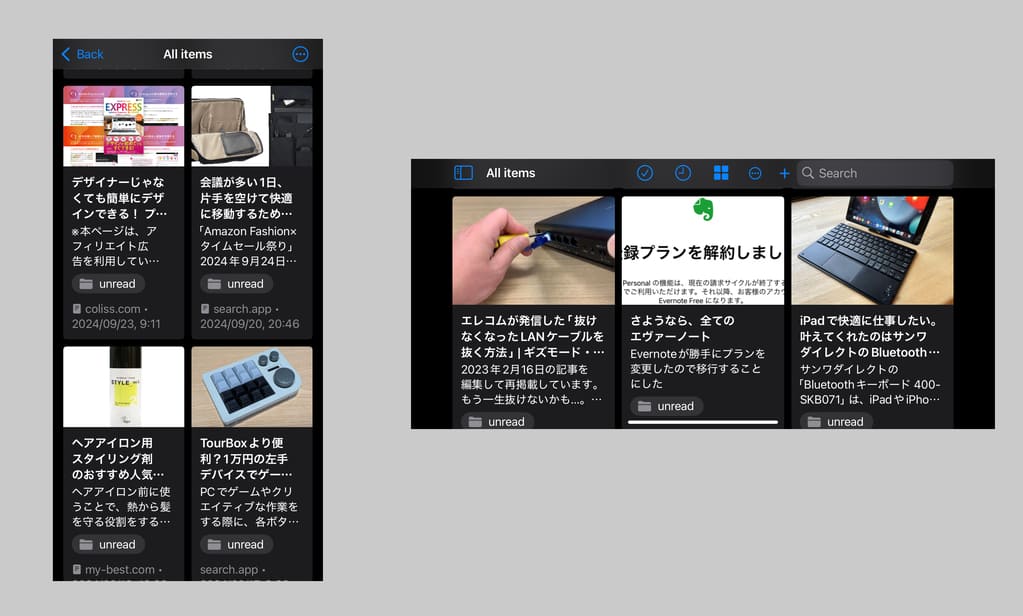Tap unread tag on LAN cable card
This screenshot has width=1023, height=616.
tap(497, 422)
